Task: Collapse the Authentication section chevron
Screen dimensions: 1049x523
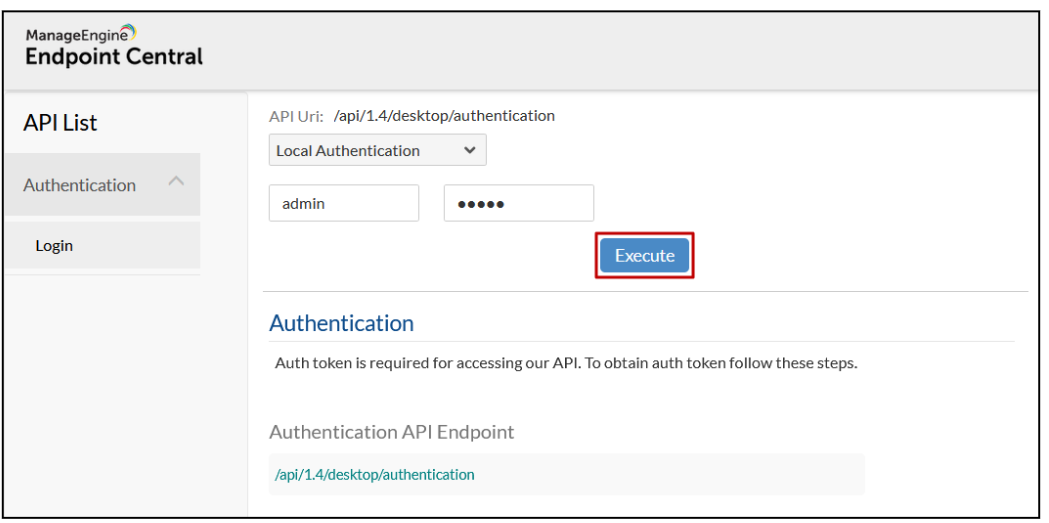Action: [x=176, y=181]
